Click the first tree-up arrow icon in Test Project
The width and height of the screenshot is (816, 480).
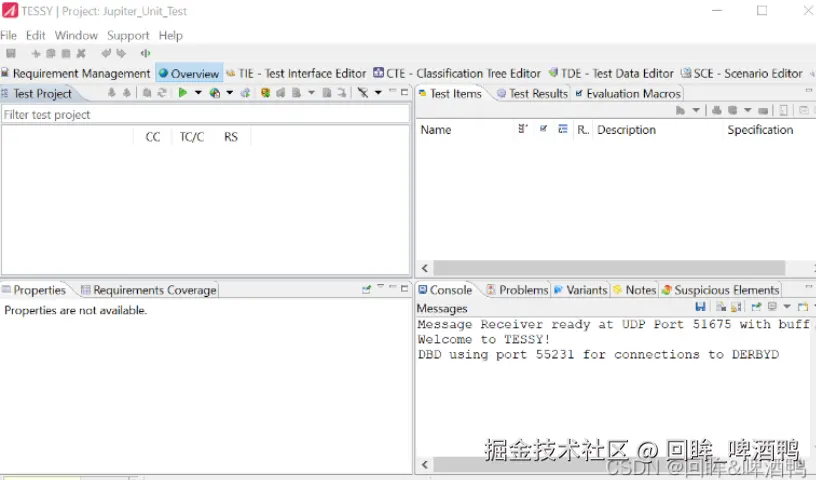pos(111,93)
